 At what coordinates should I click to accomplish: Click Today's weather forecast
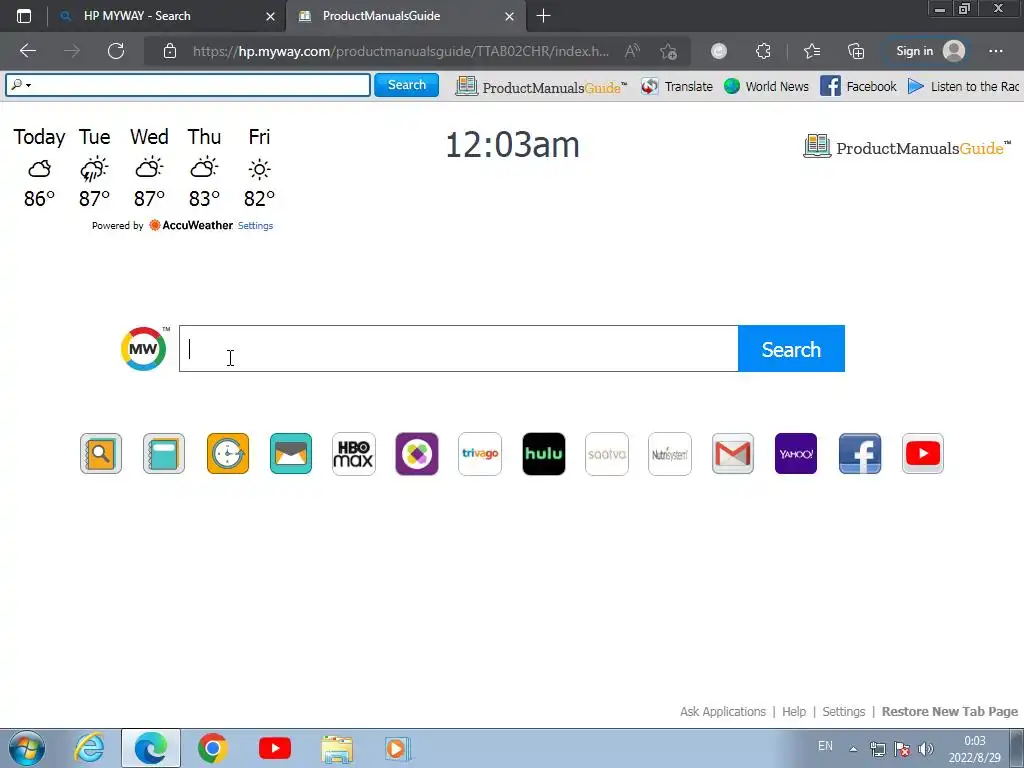(x=39, y=167)
